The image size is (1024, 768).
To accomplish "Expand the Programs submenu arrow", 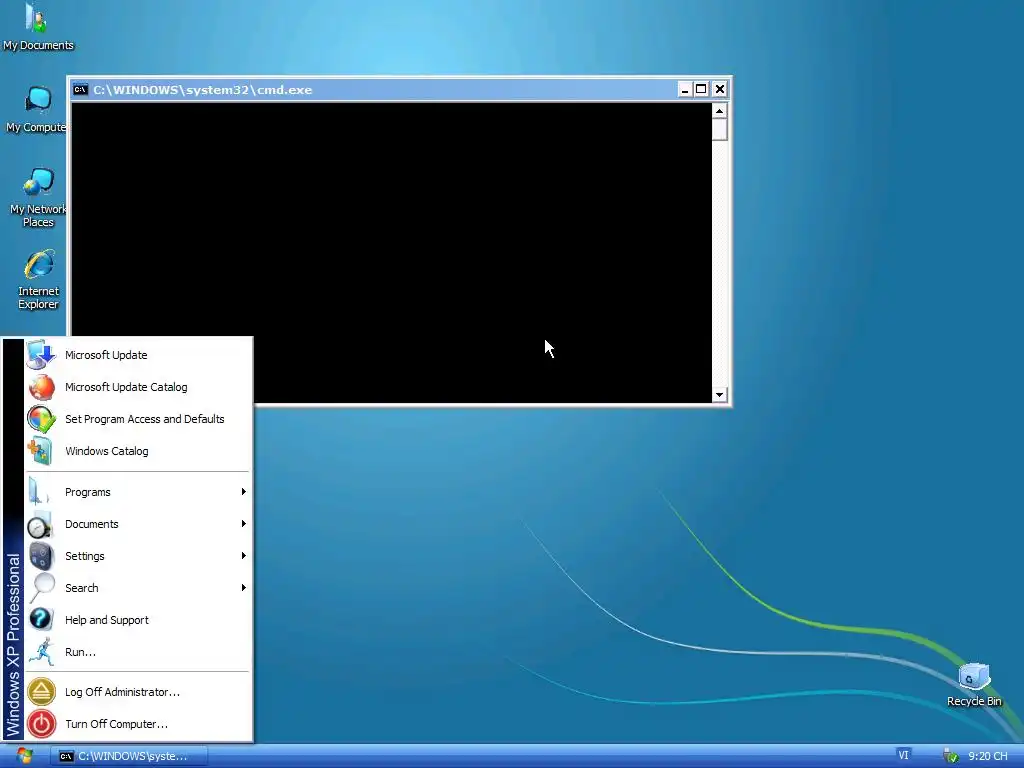I will click(x=244, y=491).
